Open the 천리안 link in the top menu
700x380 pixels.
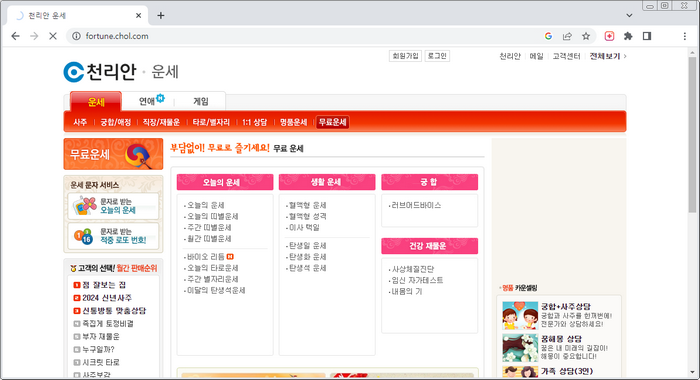pos(510,56)
